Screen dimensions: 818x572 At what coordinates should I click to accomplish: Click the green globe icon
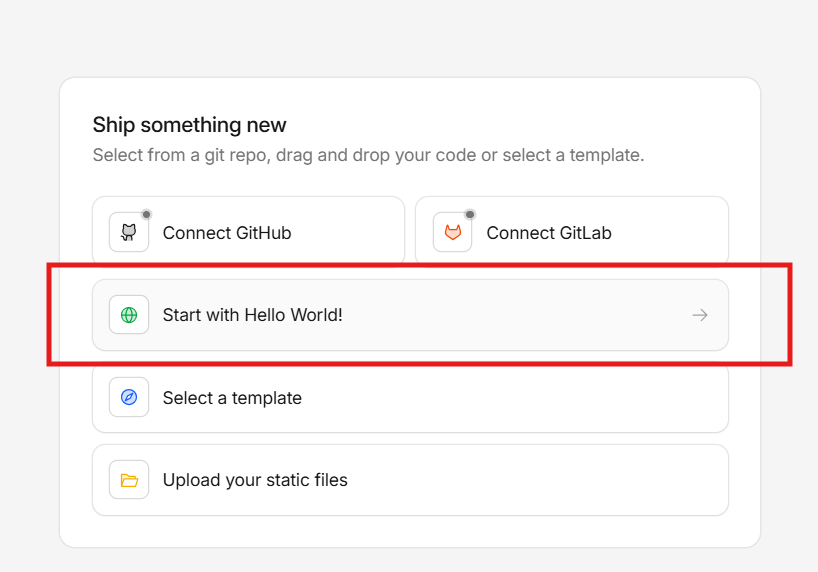(x=129, y=315)
